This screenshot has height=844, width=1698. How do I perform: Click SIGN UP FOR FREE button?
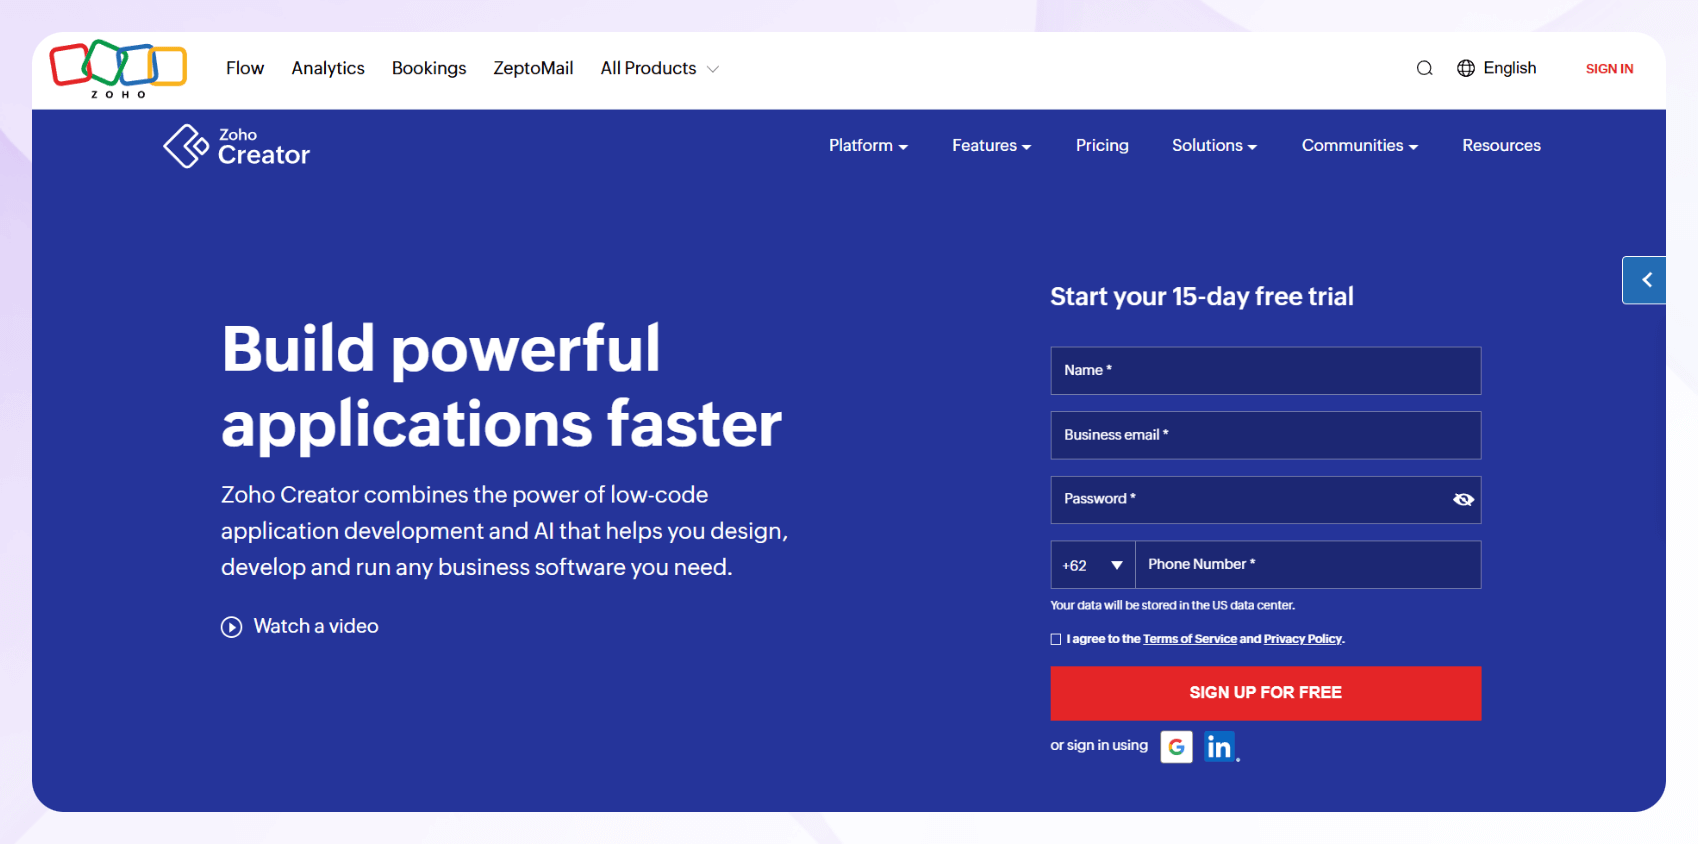[x=1266, y=693]
